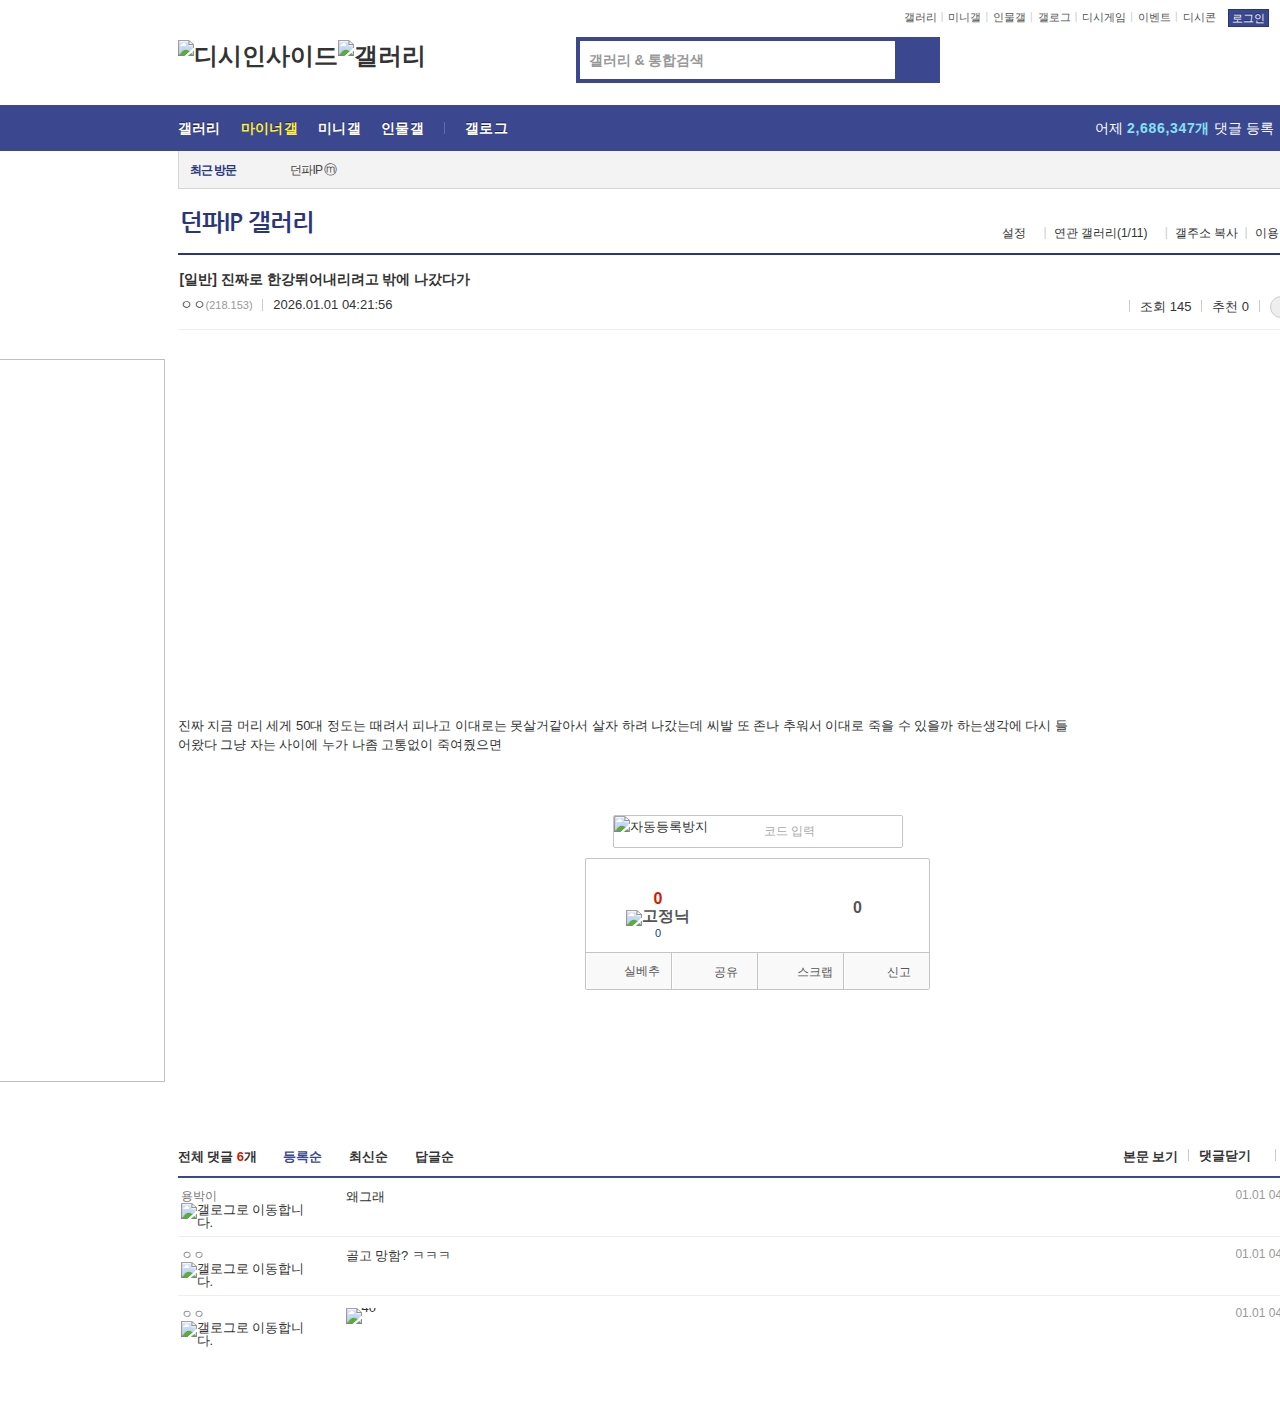This screenshot has height=1428, width=1280.
Task: Open the 갤로그 menu item
Action: click(486, 129)
